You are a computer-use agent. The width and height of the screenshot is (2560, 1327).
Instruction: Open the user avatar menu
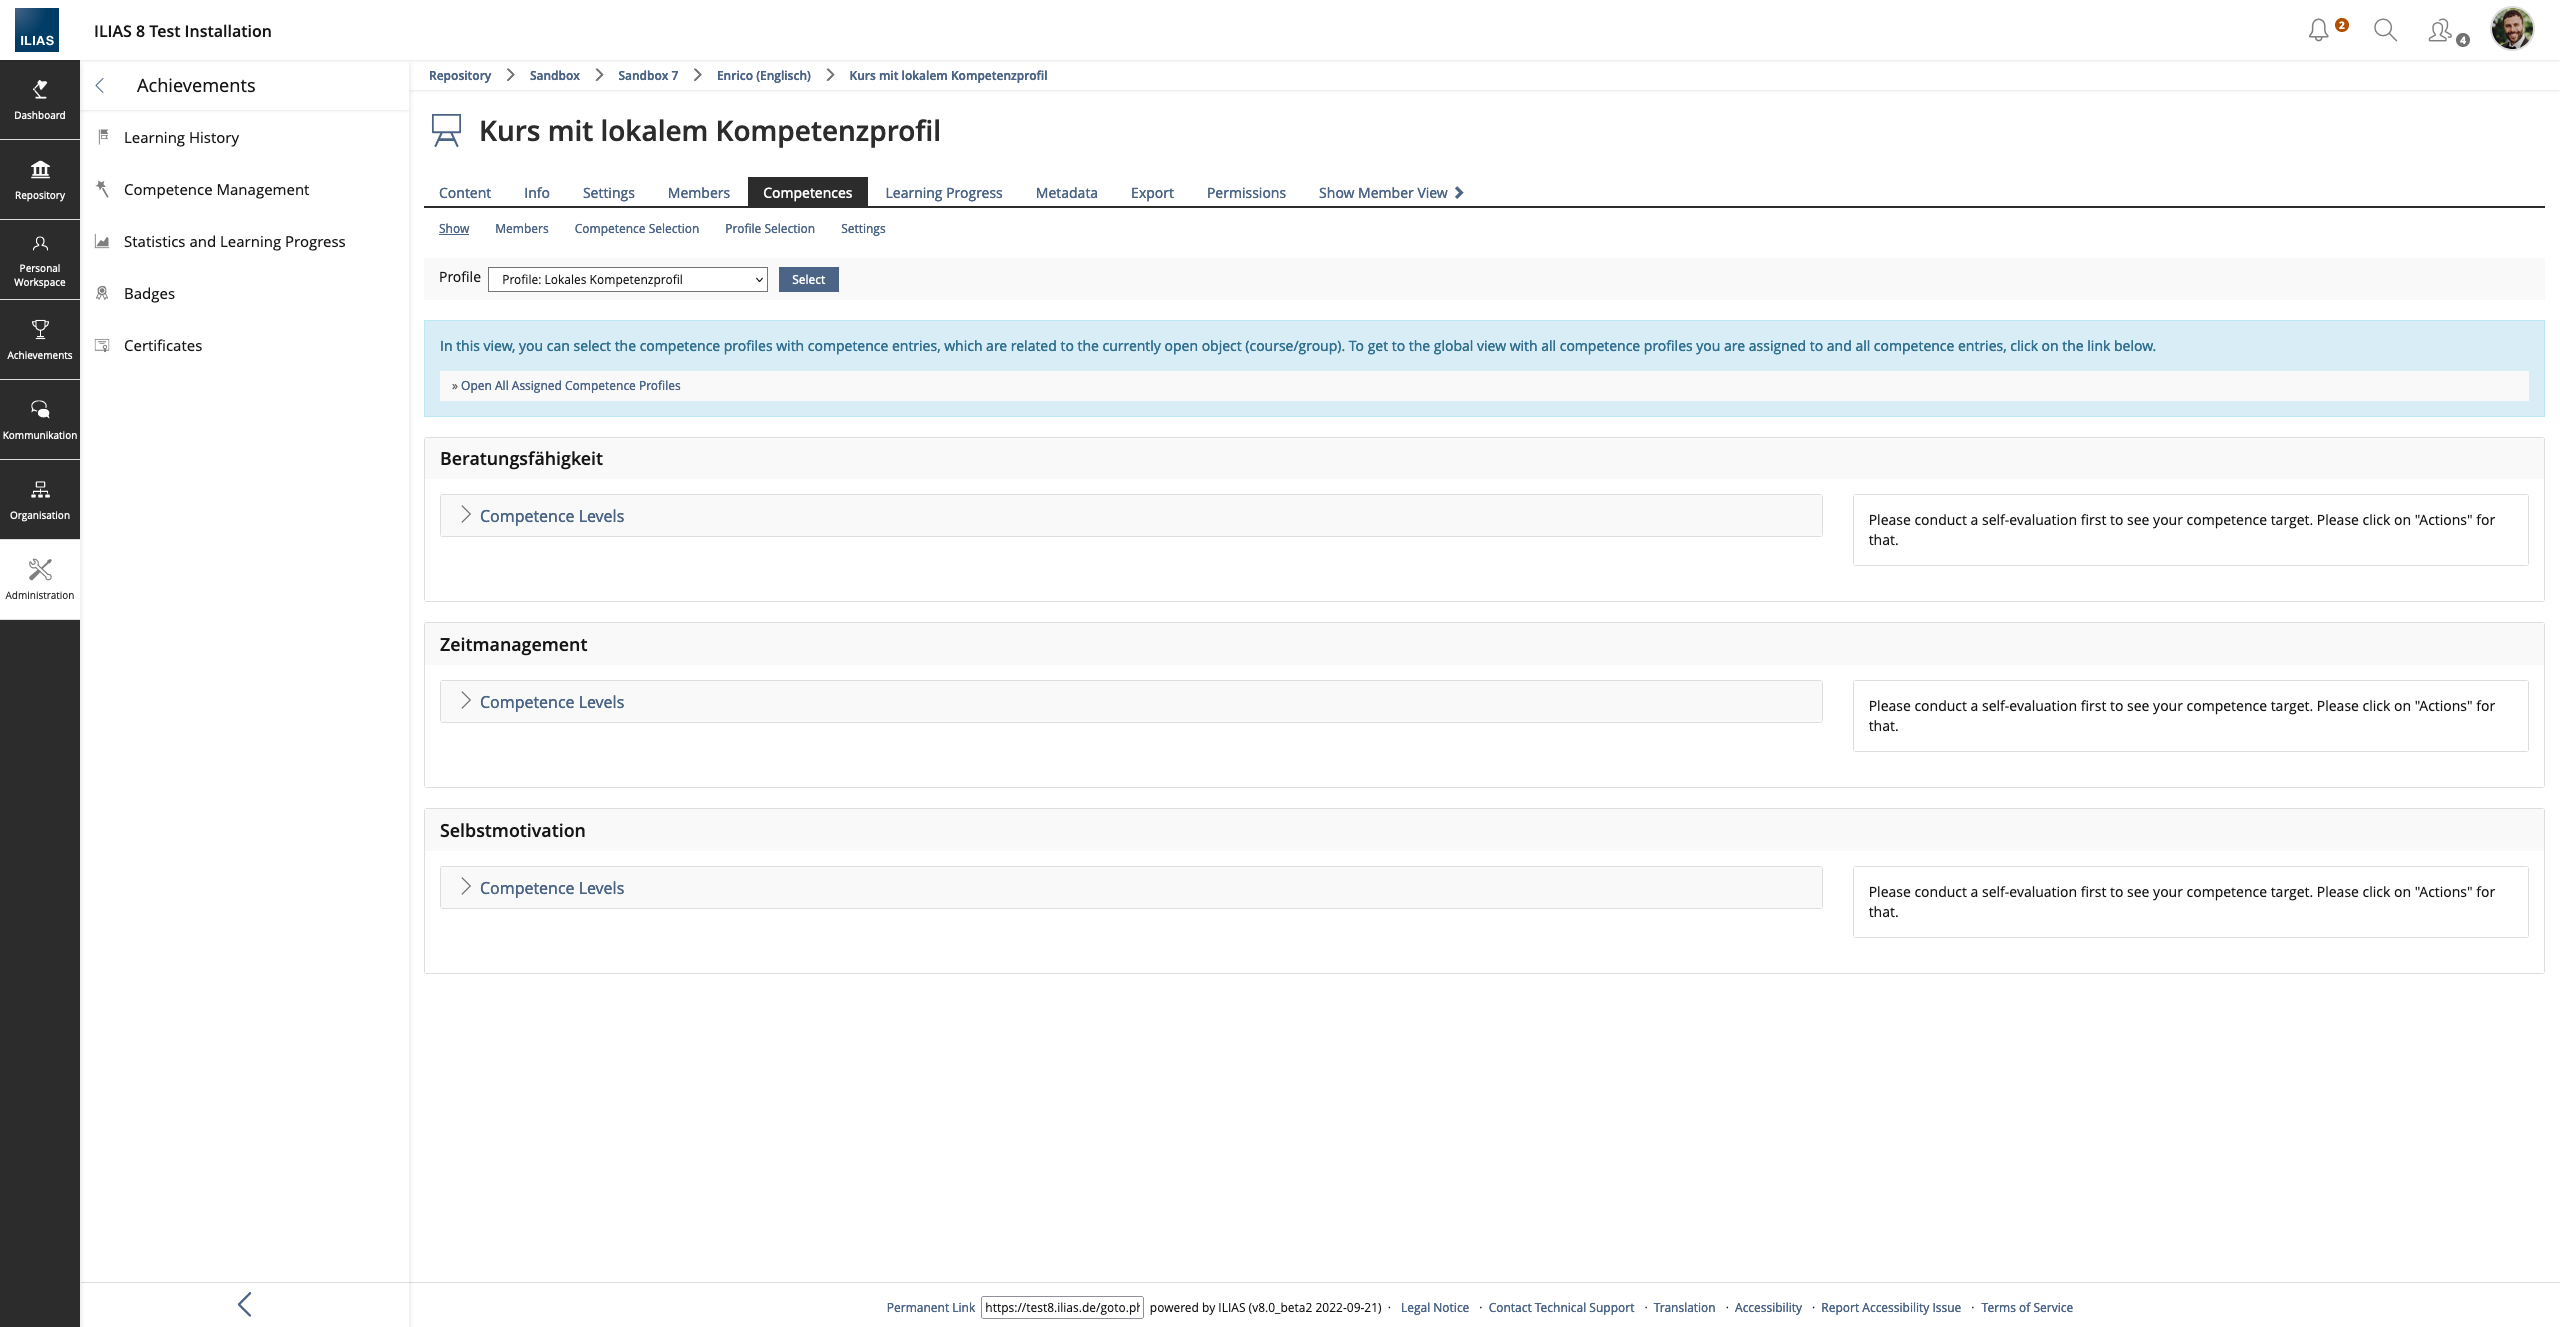tap(2511, 29)
